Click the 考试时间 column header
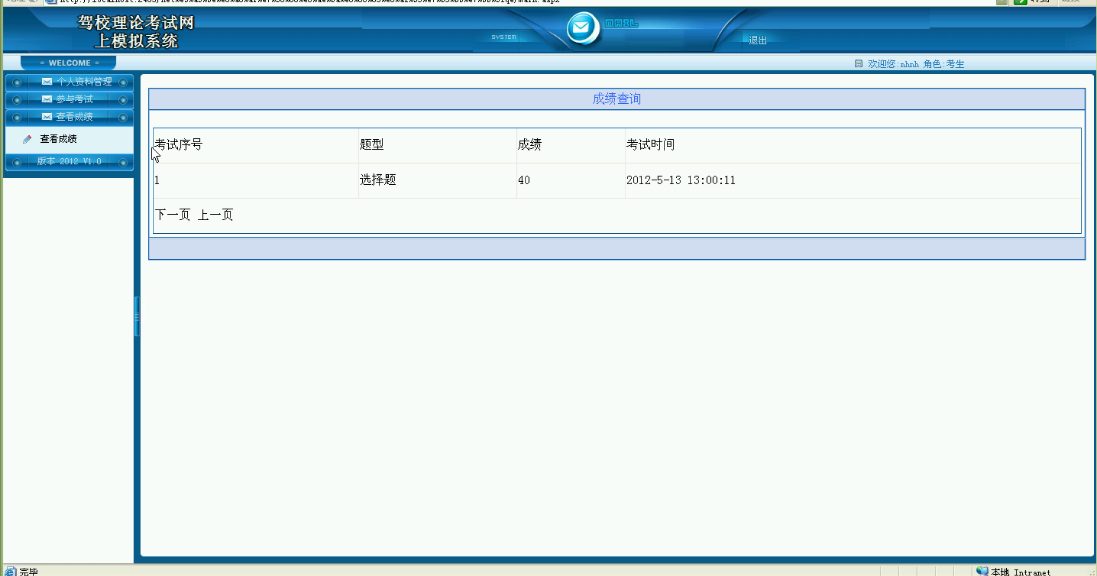This screenshot has height=576, width=1097. point(651,145)
